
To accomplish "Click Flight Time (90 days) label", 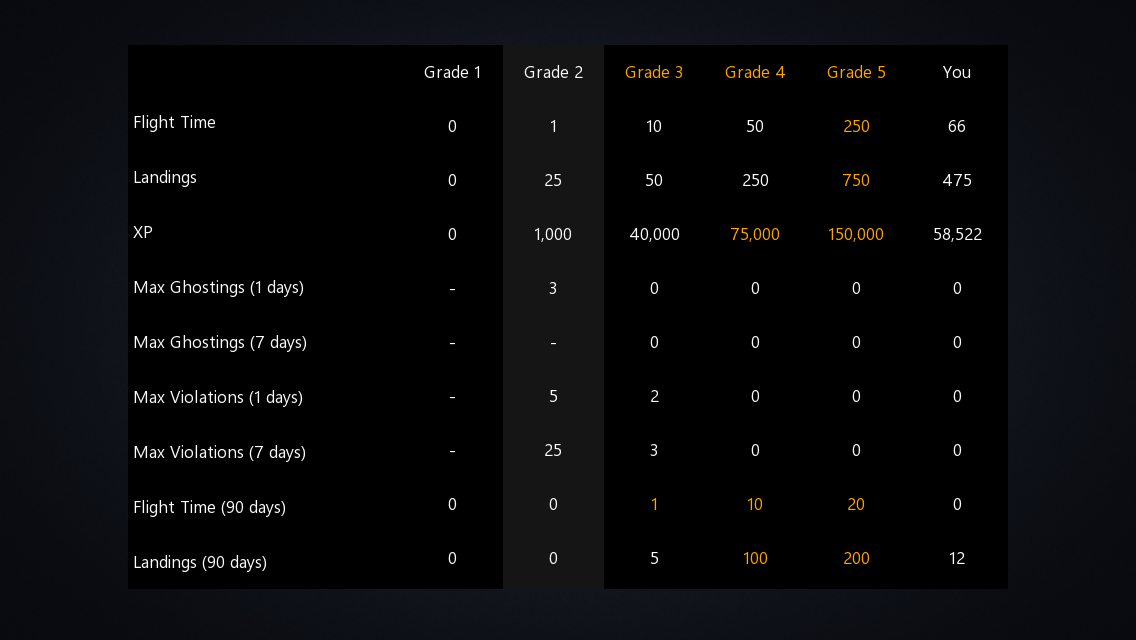I will tap(209, 507).
